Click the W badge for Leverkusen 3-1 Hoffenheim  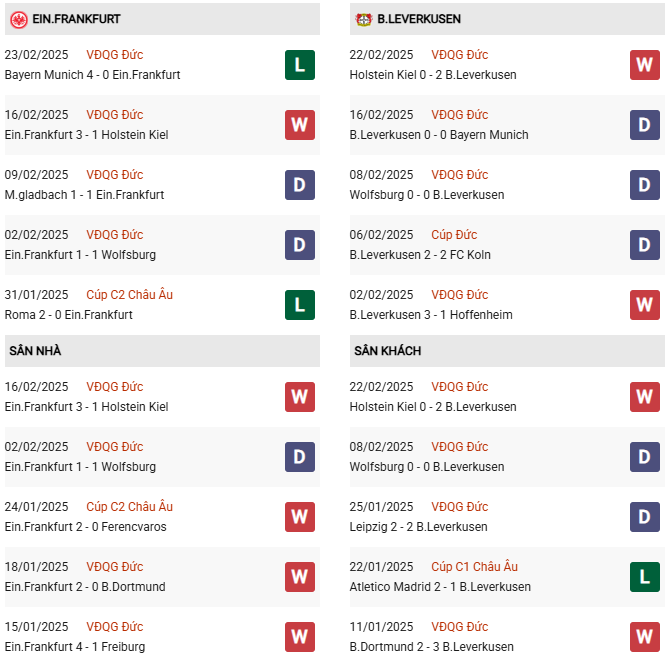(x=645, y=305)
